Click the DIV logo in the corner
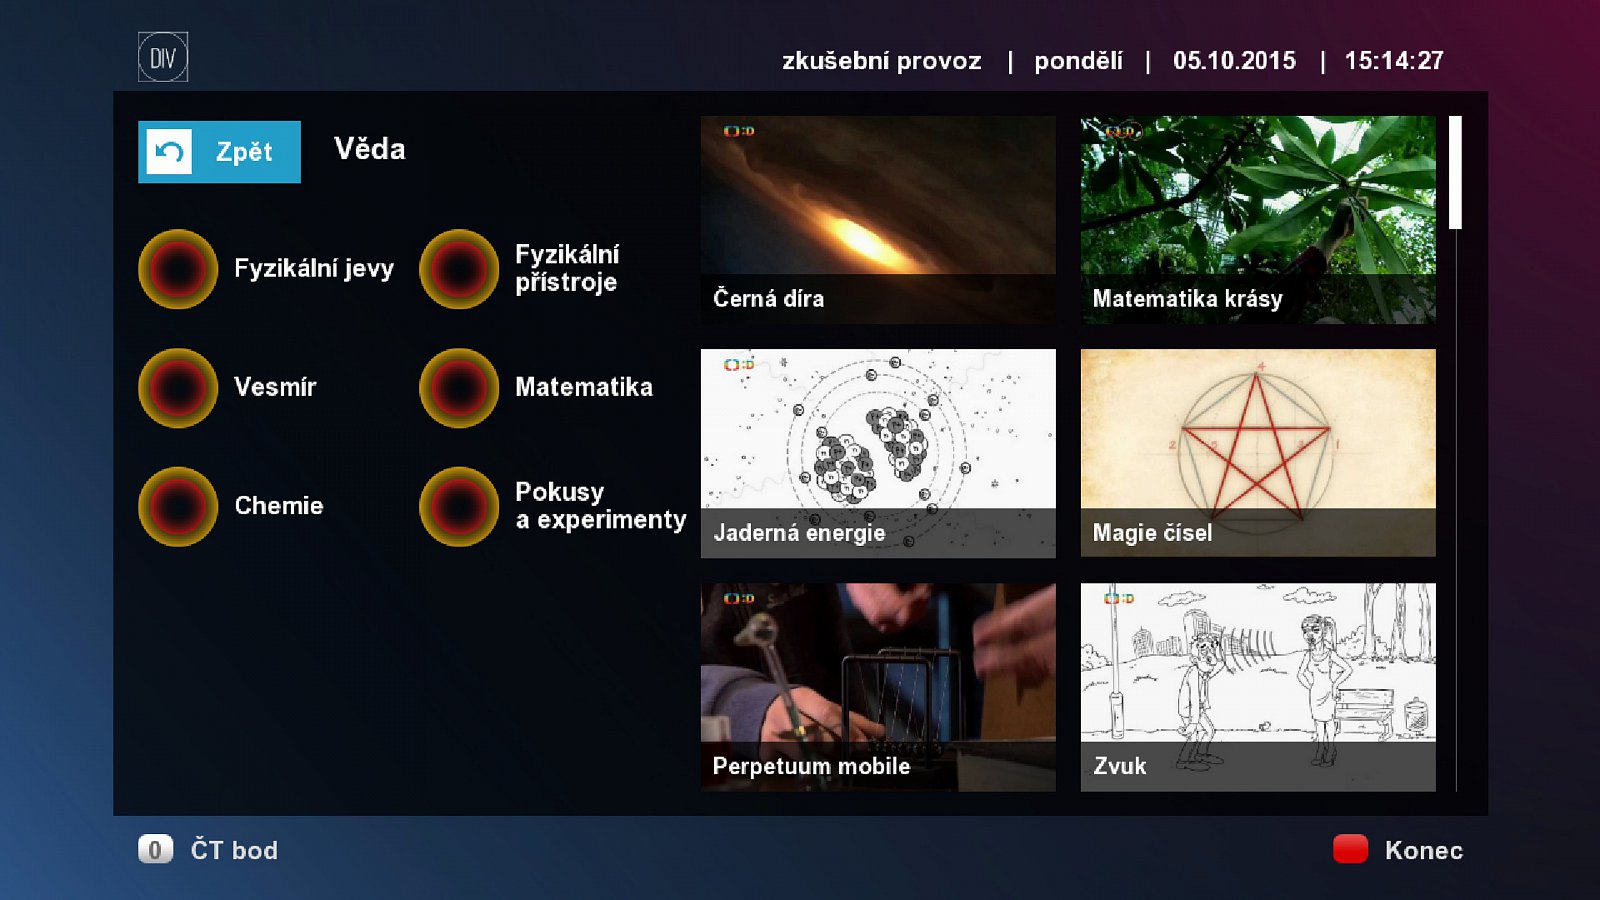This screenshot has height=900, width=1600. [x=162, y=57]
